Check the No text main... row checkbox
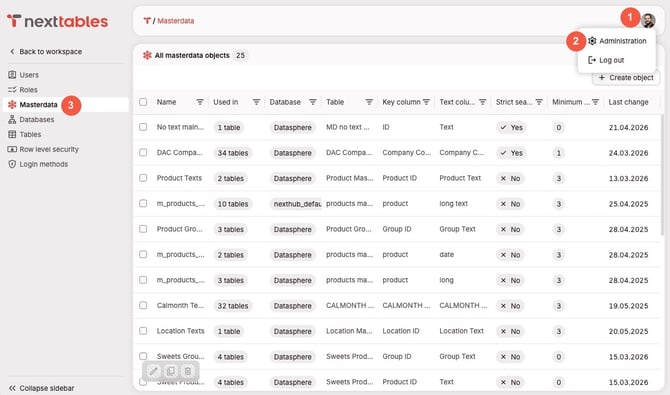 click(143, 127)
